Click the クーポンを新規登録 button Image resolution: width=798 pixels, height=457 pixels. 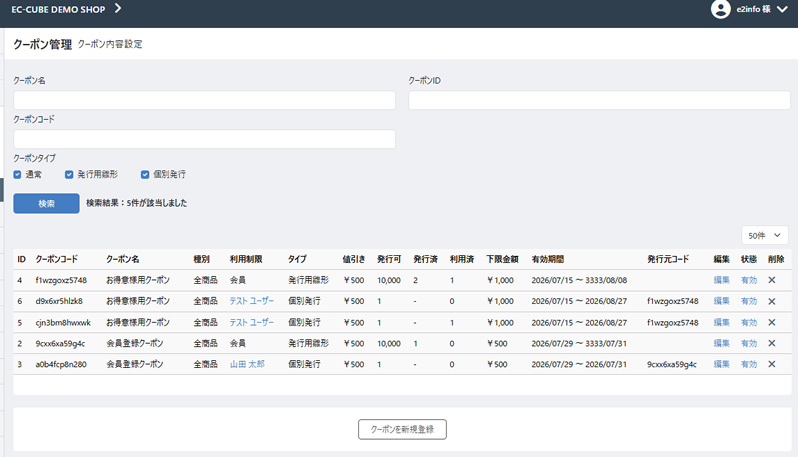click(x=402, y=429)
